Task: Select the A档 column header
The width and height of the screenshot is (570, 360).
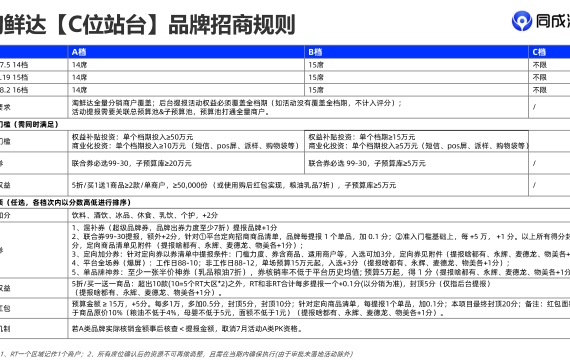Action: pos(186,52)
